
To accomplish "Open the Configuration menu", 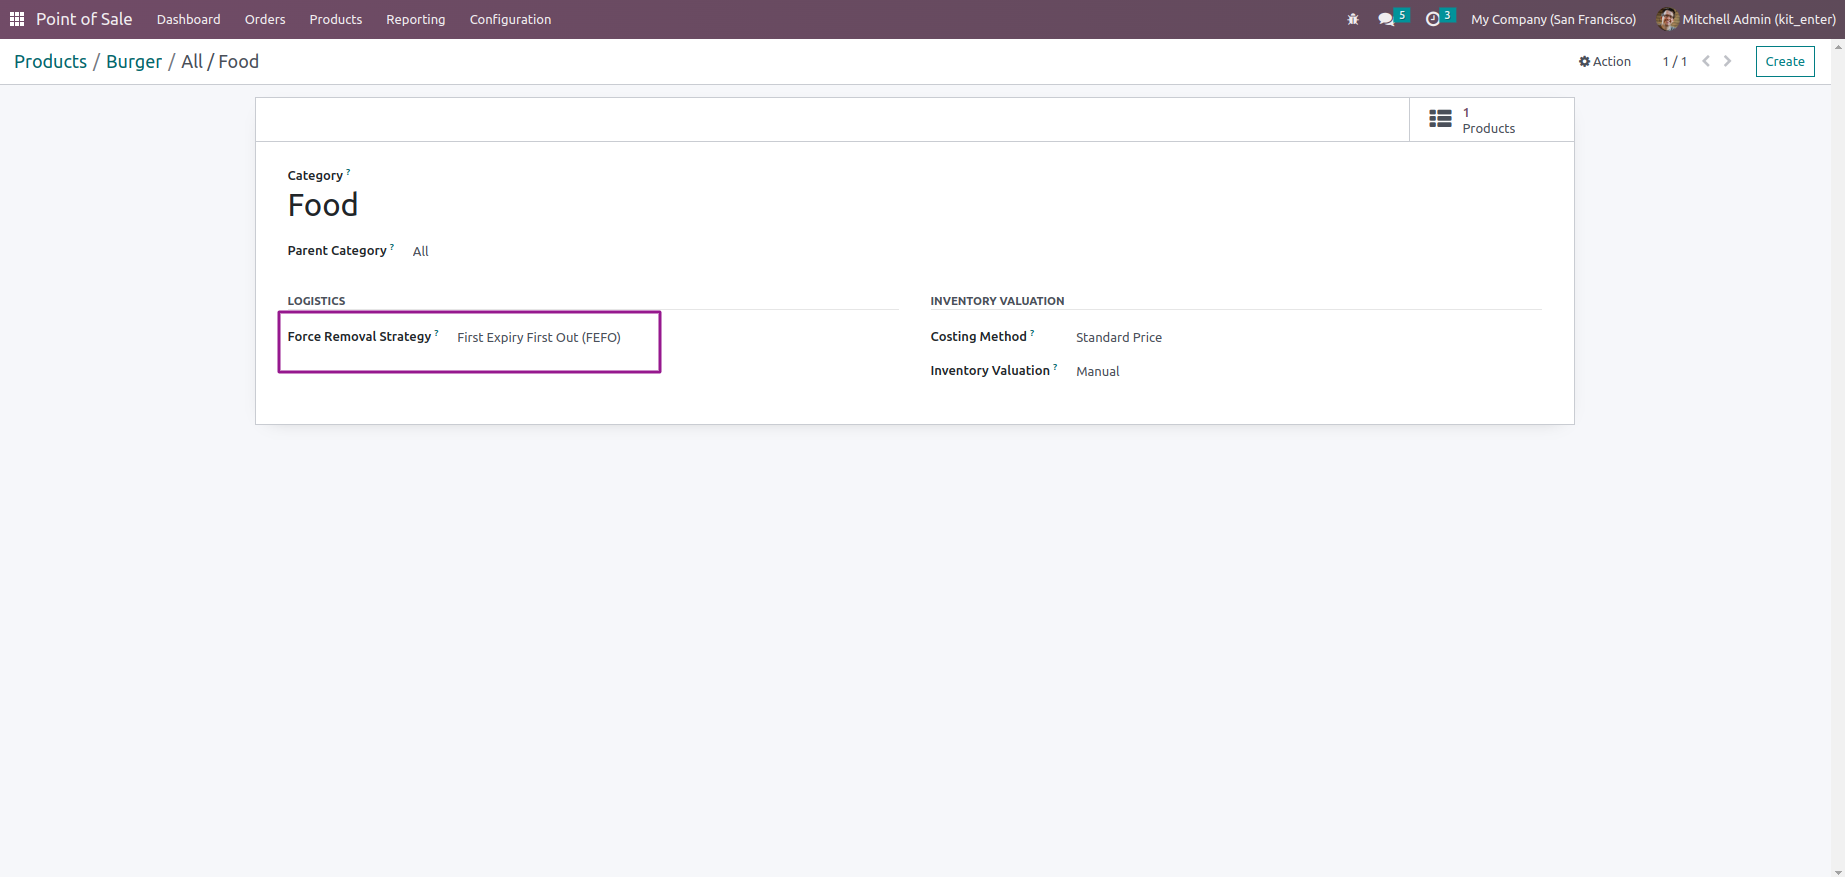I will tap(510, 19).
